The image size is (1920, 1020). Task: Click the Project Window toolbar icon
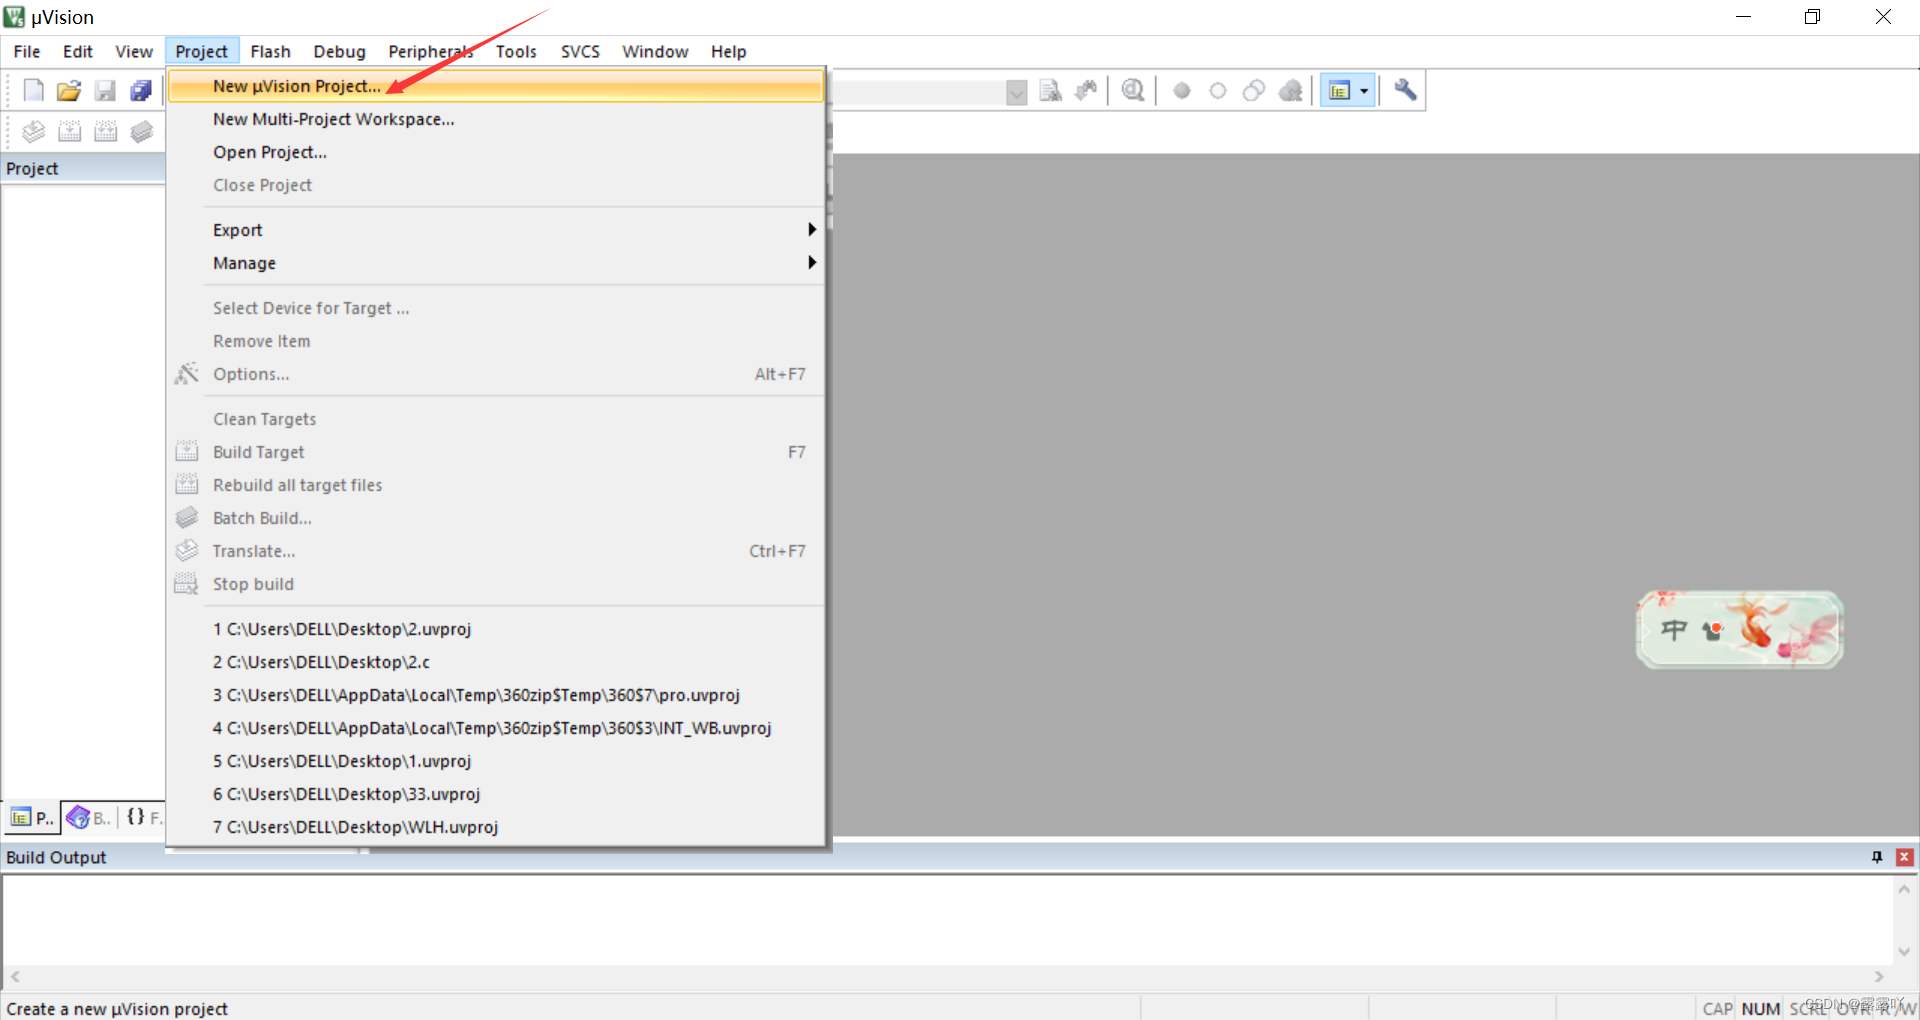[x=1340, y=91]
